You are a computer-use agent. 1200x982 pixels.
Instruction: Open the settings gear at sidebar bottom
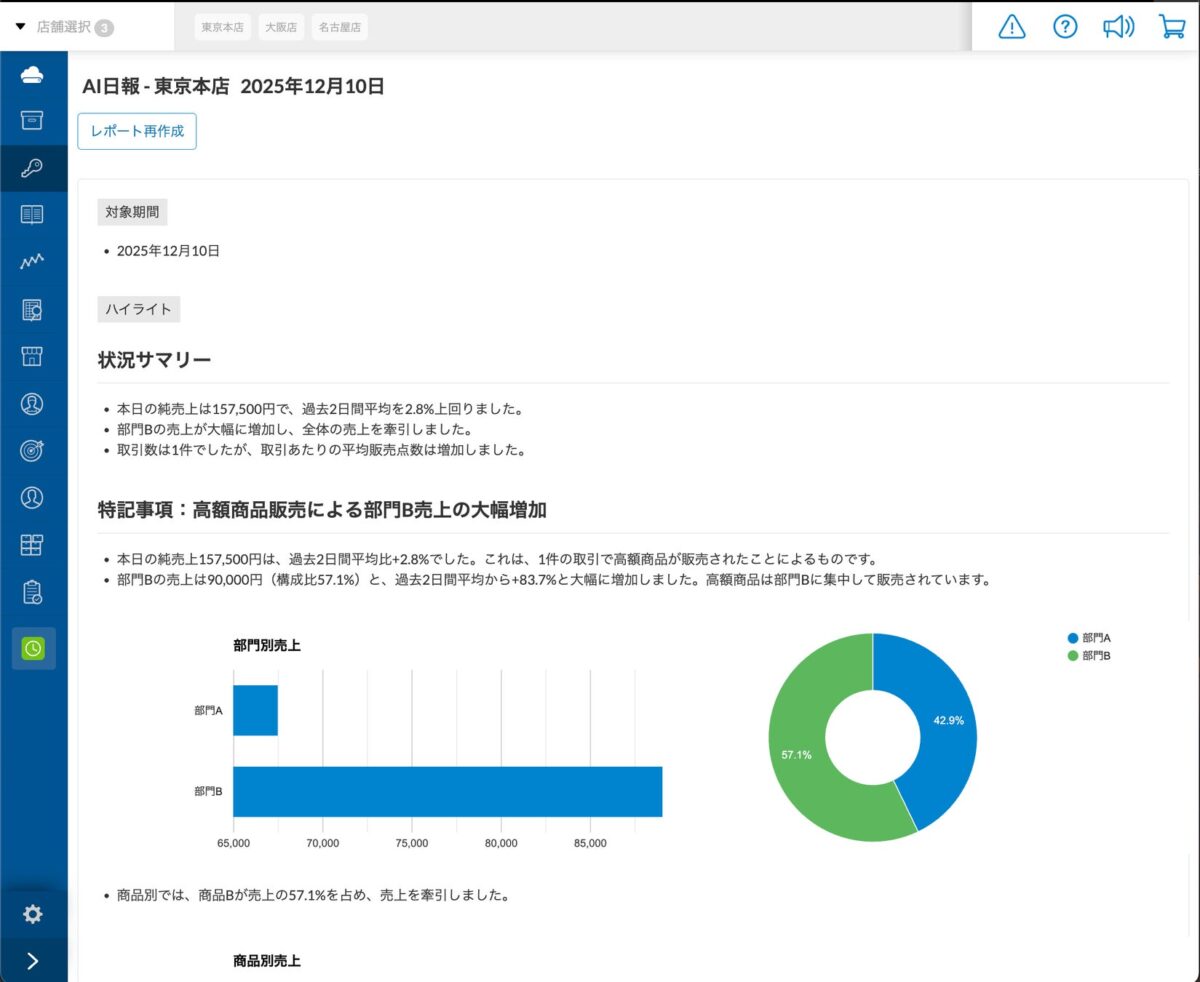click(33, 914)
